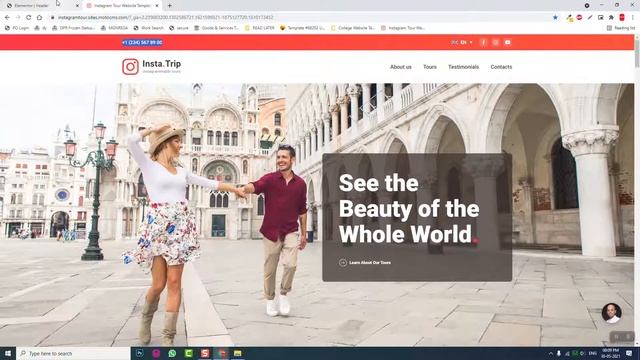
Task: Open the Extensions puzzle icon
Action: click(x=611, y=18)
